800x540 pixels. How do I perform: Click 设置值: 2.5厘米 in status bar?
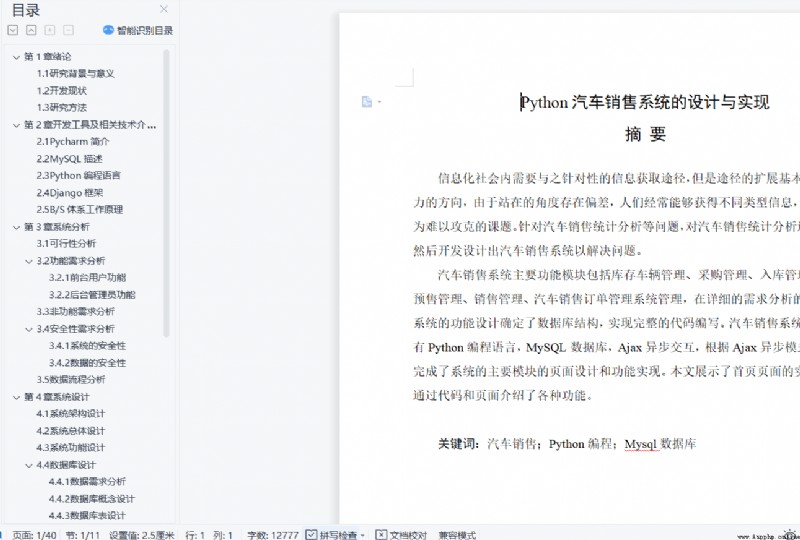(x=142, y=535)
